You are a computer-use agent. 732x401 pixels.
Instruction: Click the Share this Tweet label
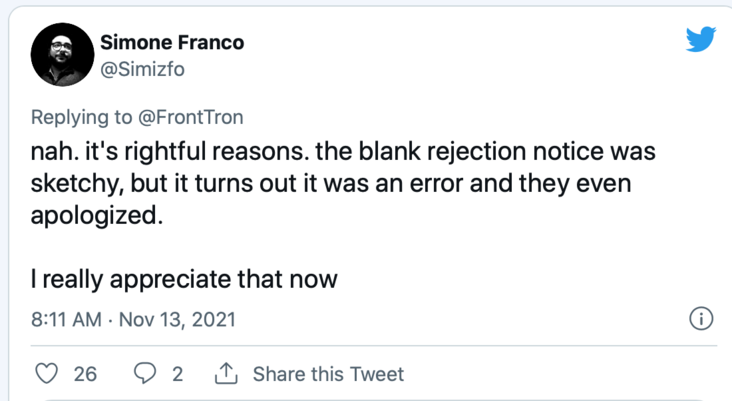tap(328, 374)
